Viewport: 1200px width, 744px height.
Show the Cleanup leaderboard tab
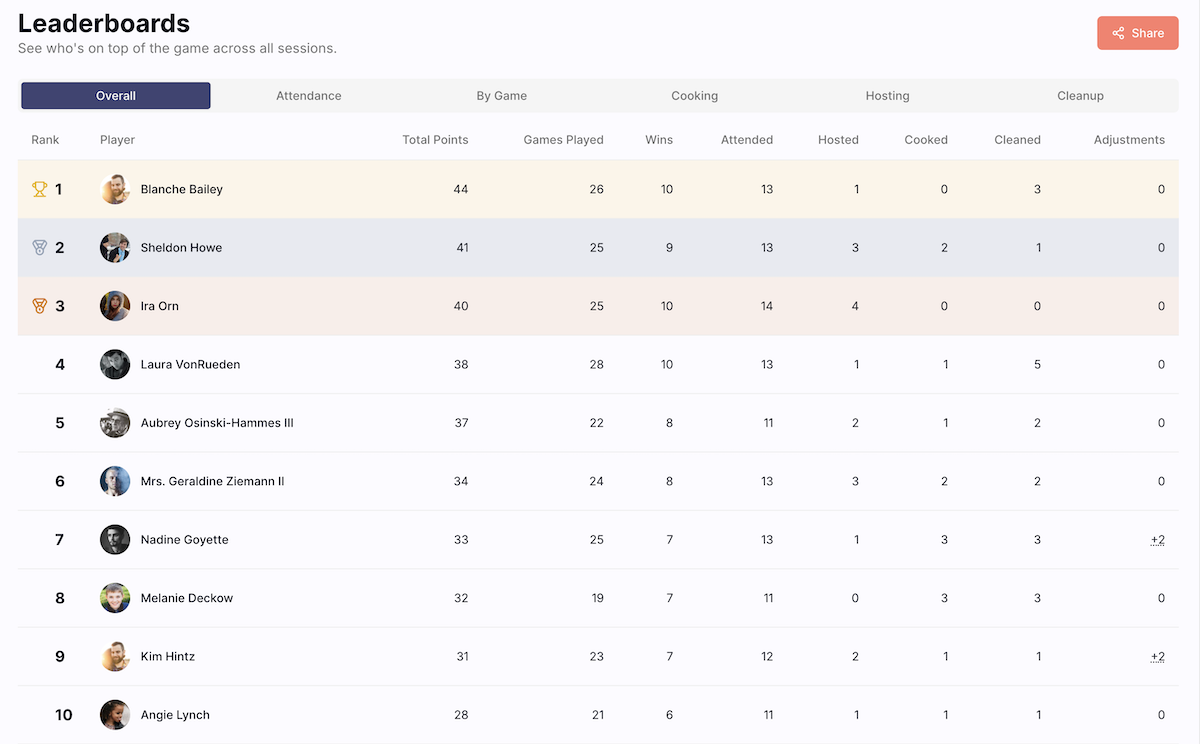pos(1081,96)
